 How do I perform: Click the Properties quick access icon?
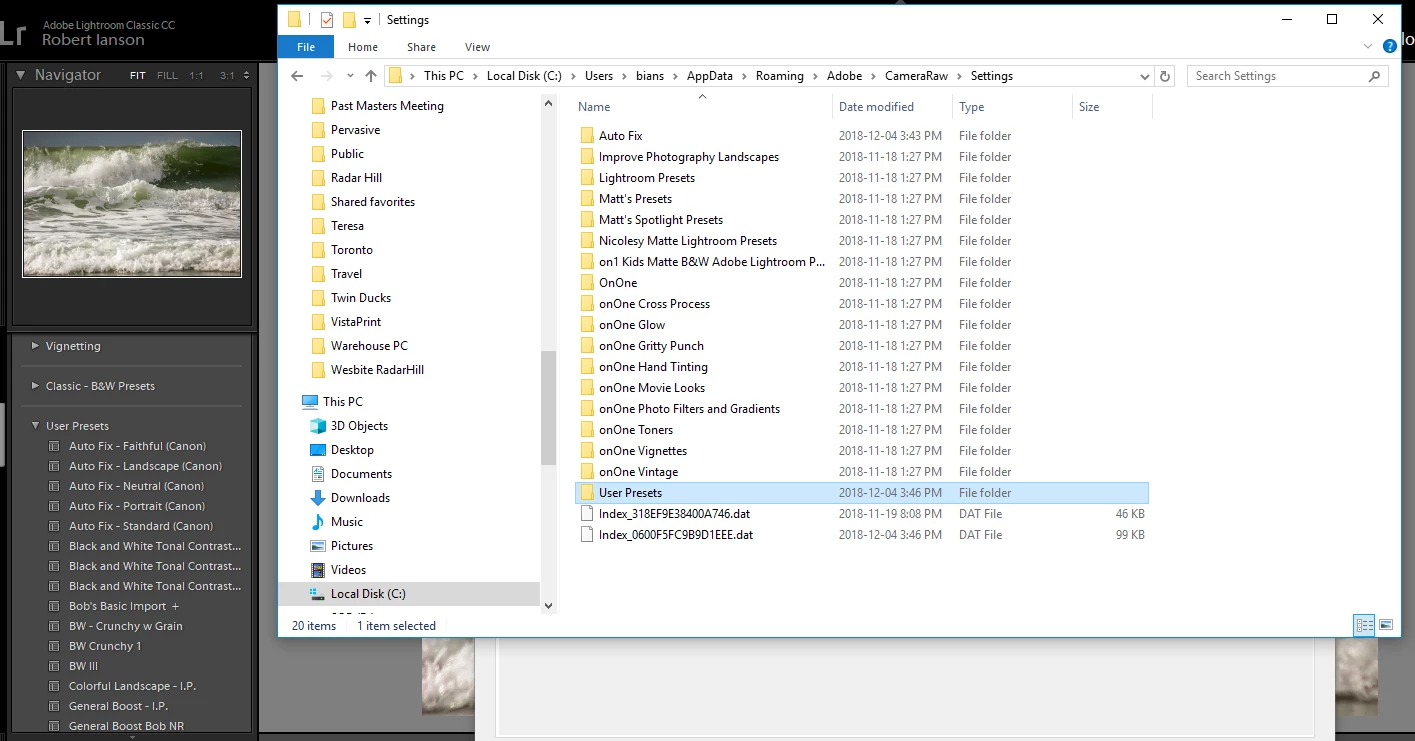click(x=326, y=19)
